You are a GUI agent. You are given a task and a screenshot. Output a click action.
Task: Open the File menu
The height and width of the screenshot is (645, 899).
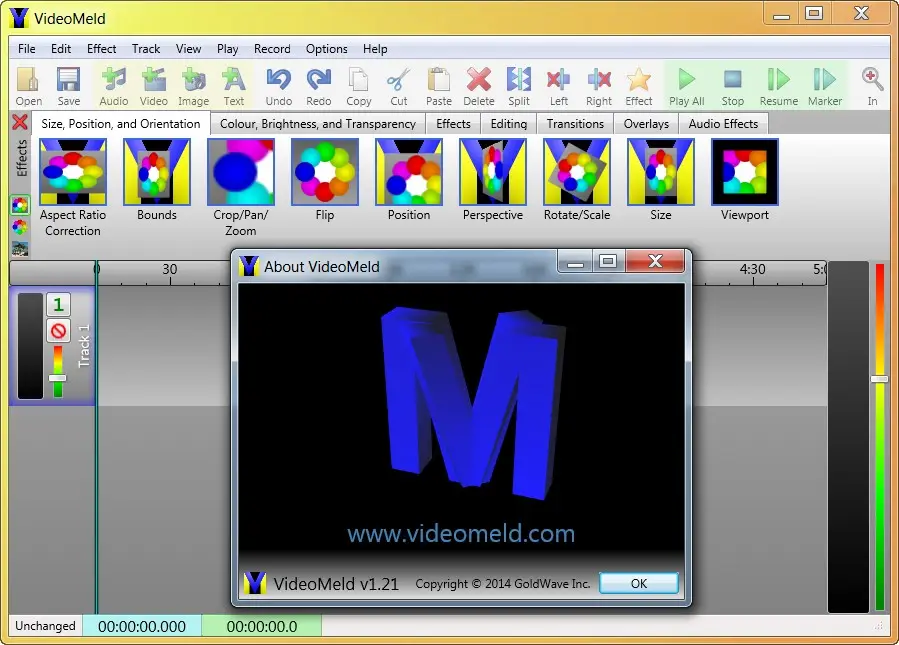coord(26,49)
